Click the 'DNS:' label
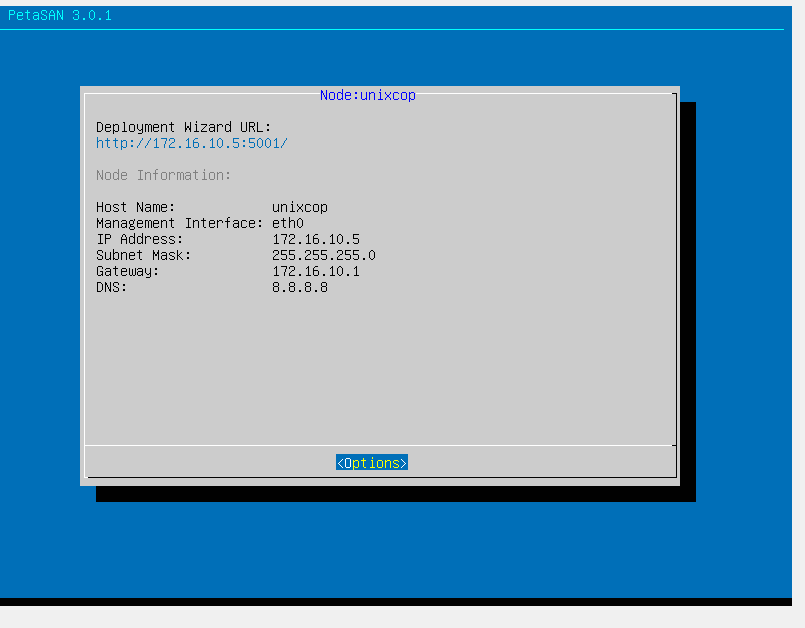The width and height of the screenshot is (805, 628). pyautogui.click(x=111, y=287)
